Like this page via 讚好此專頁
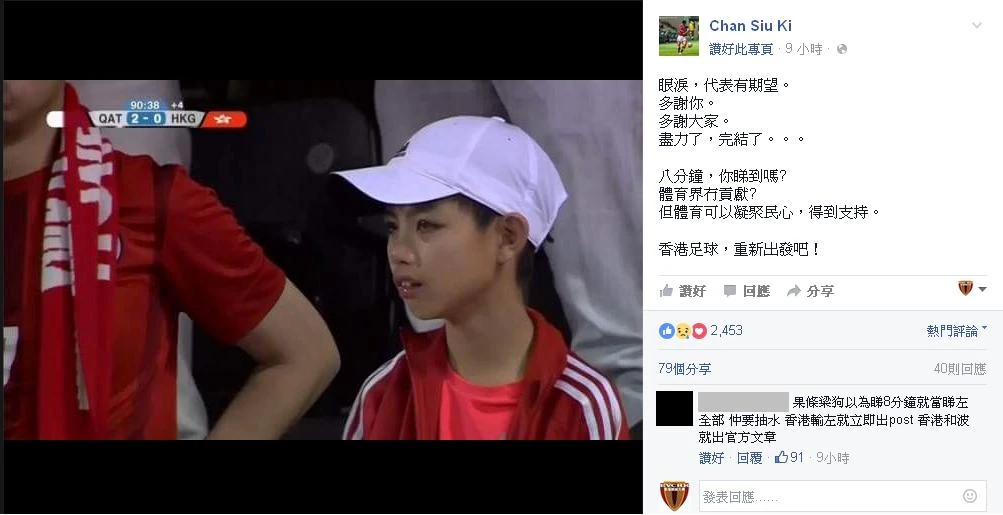This screenshot has height=515, width=1003. pos(741,49)
